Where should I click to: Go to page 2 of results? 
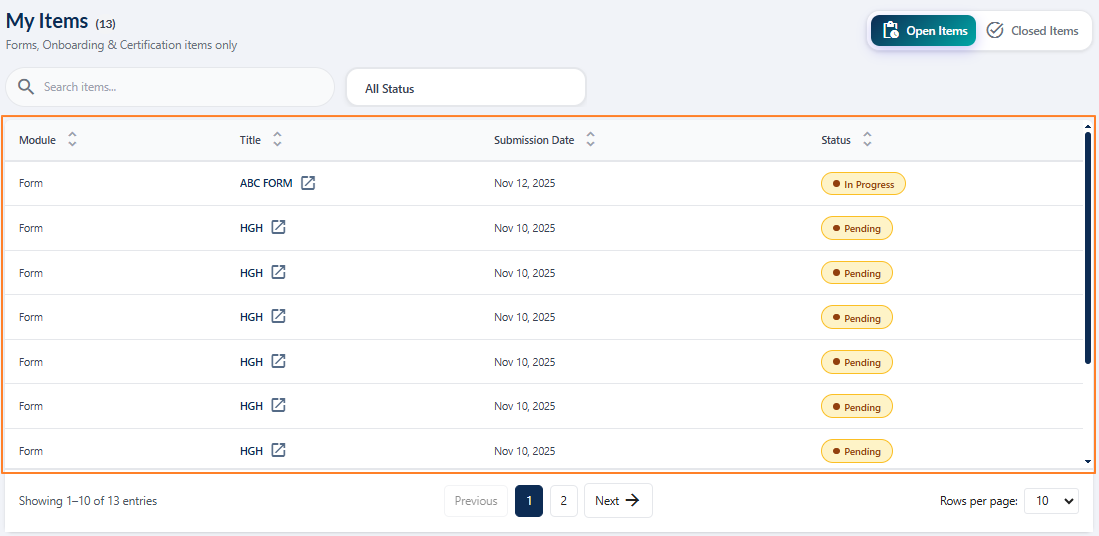563,501
